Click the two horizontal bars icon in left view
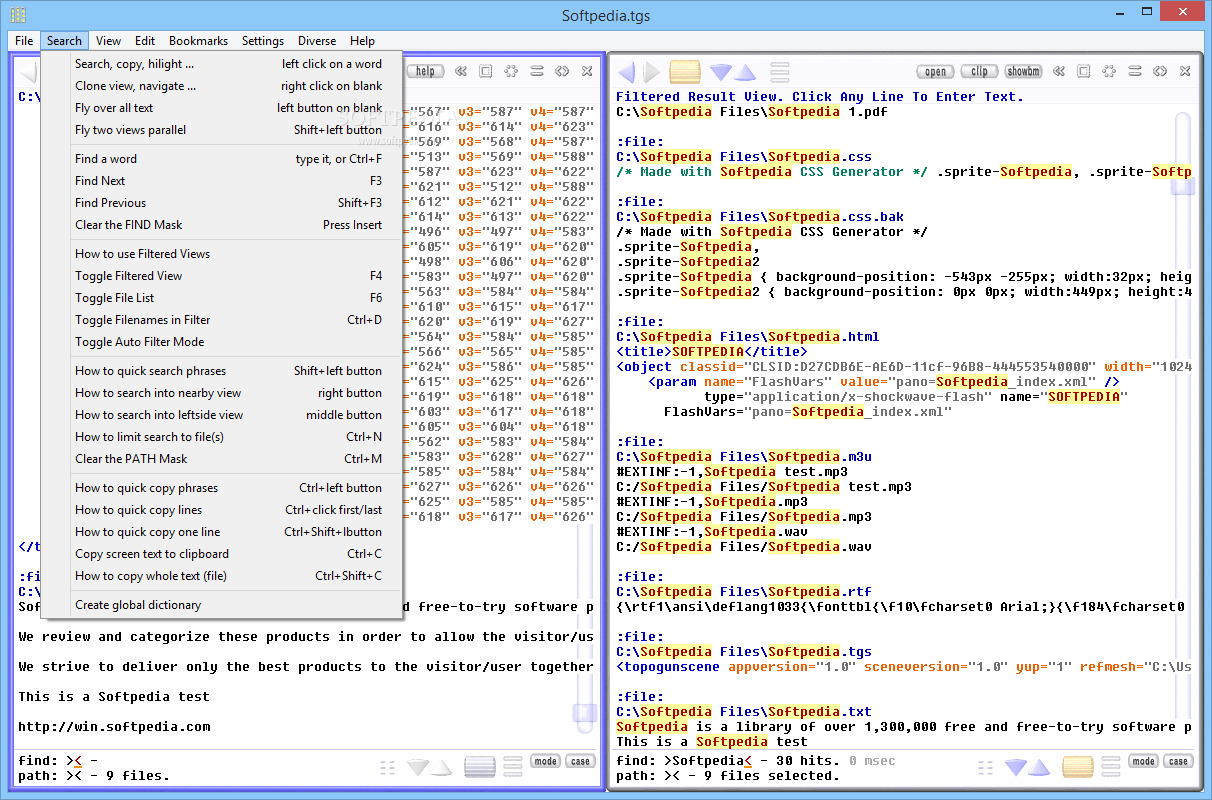This screenshot has width=1212, height=800. 537,72
